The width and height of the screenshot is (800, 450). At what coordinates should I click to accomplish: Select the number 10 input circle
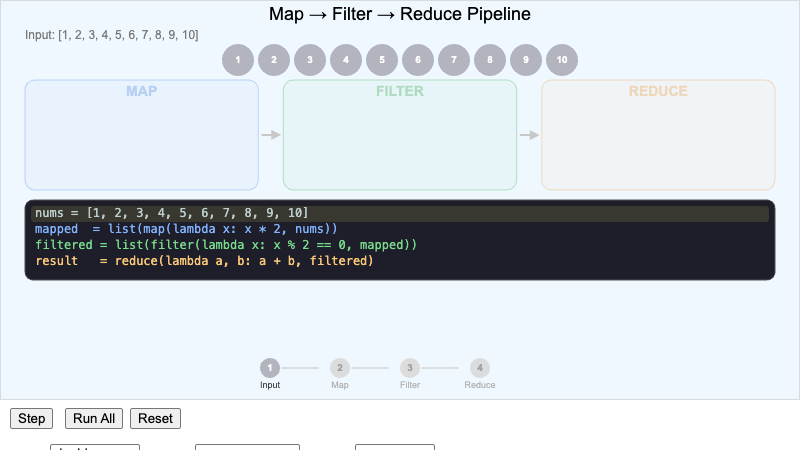pos(562,60)
